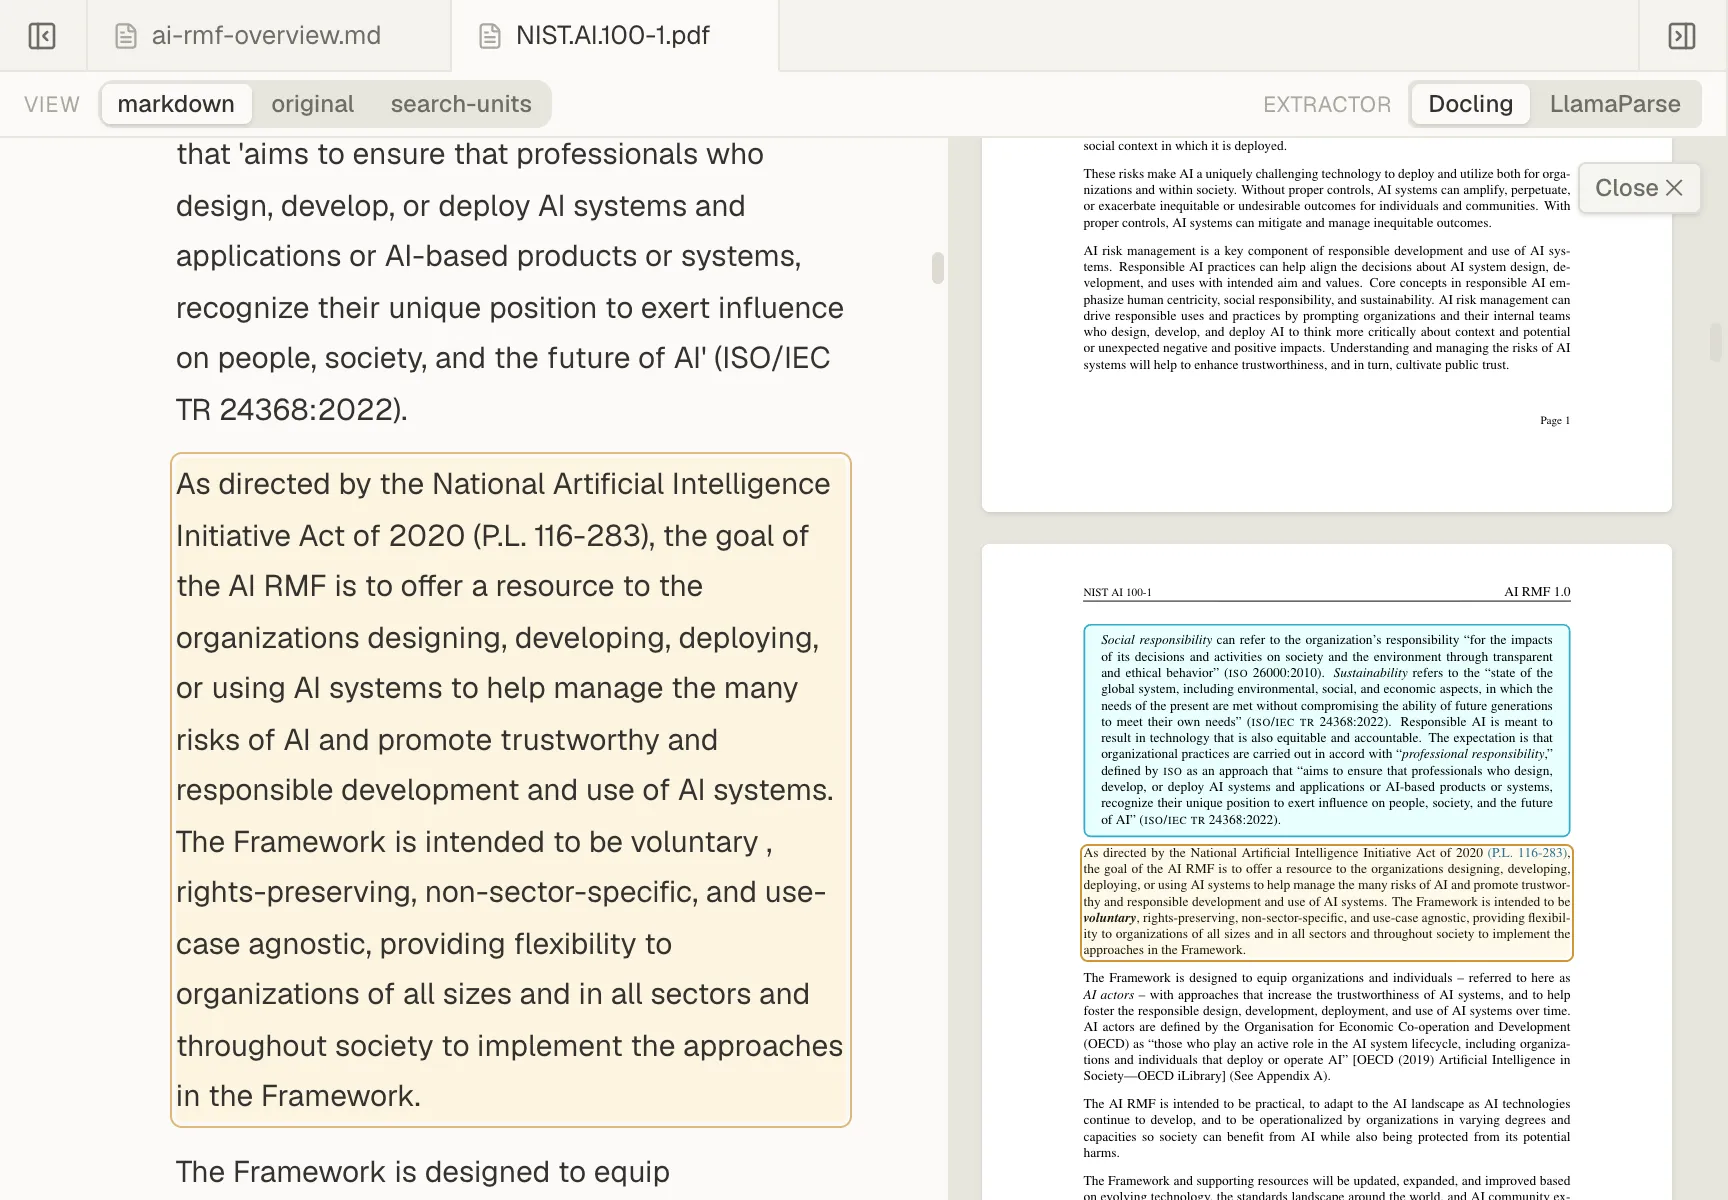Toggle the right sidebar panel icon
This screenshot has width=1728, height=1200.
point(1682,36)
